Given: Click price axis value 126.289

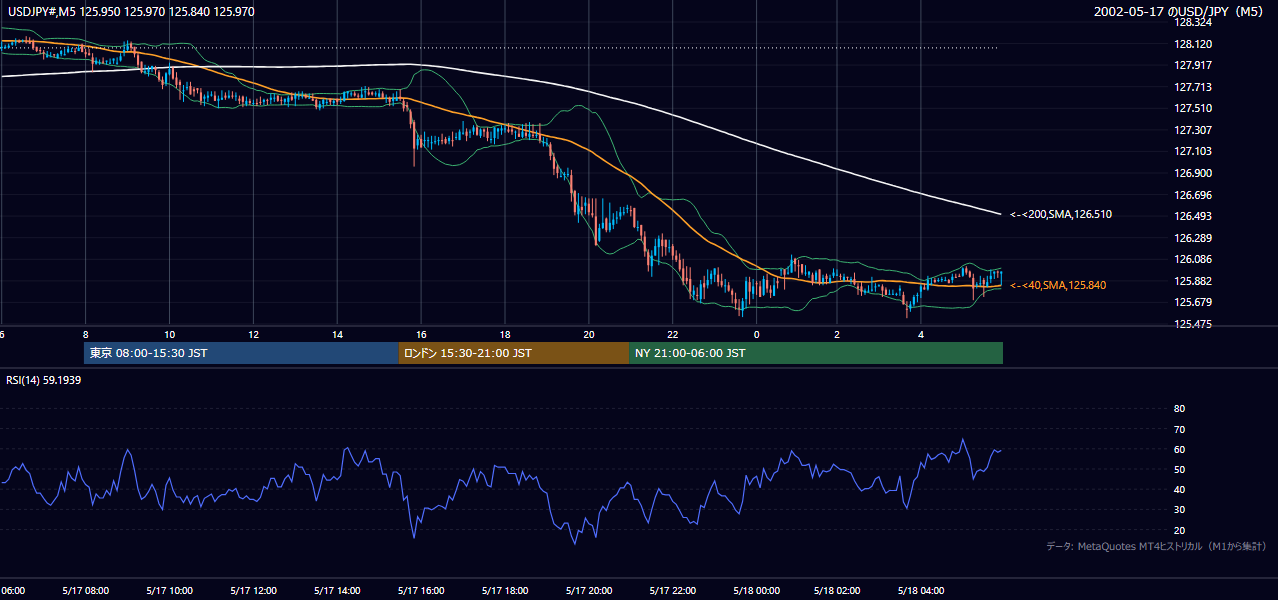Looking at the screenshot, I should [1193, 238].
